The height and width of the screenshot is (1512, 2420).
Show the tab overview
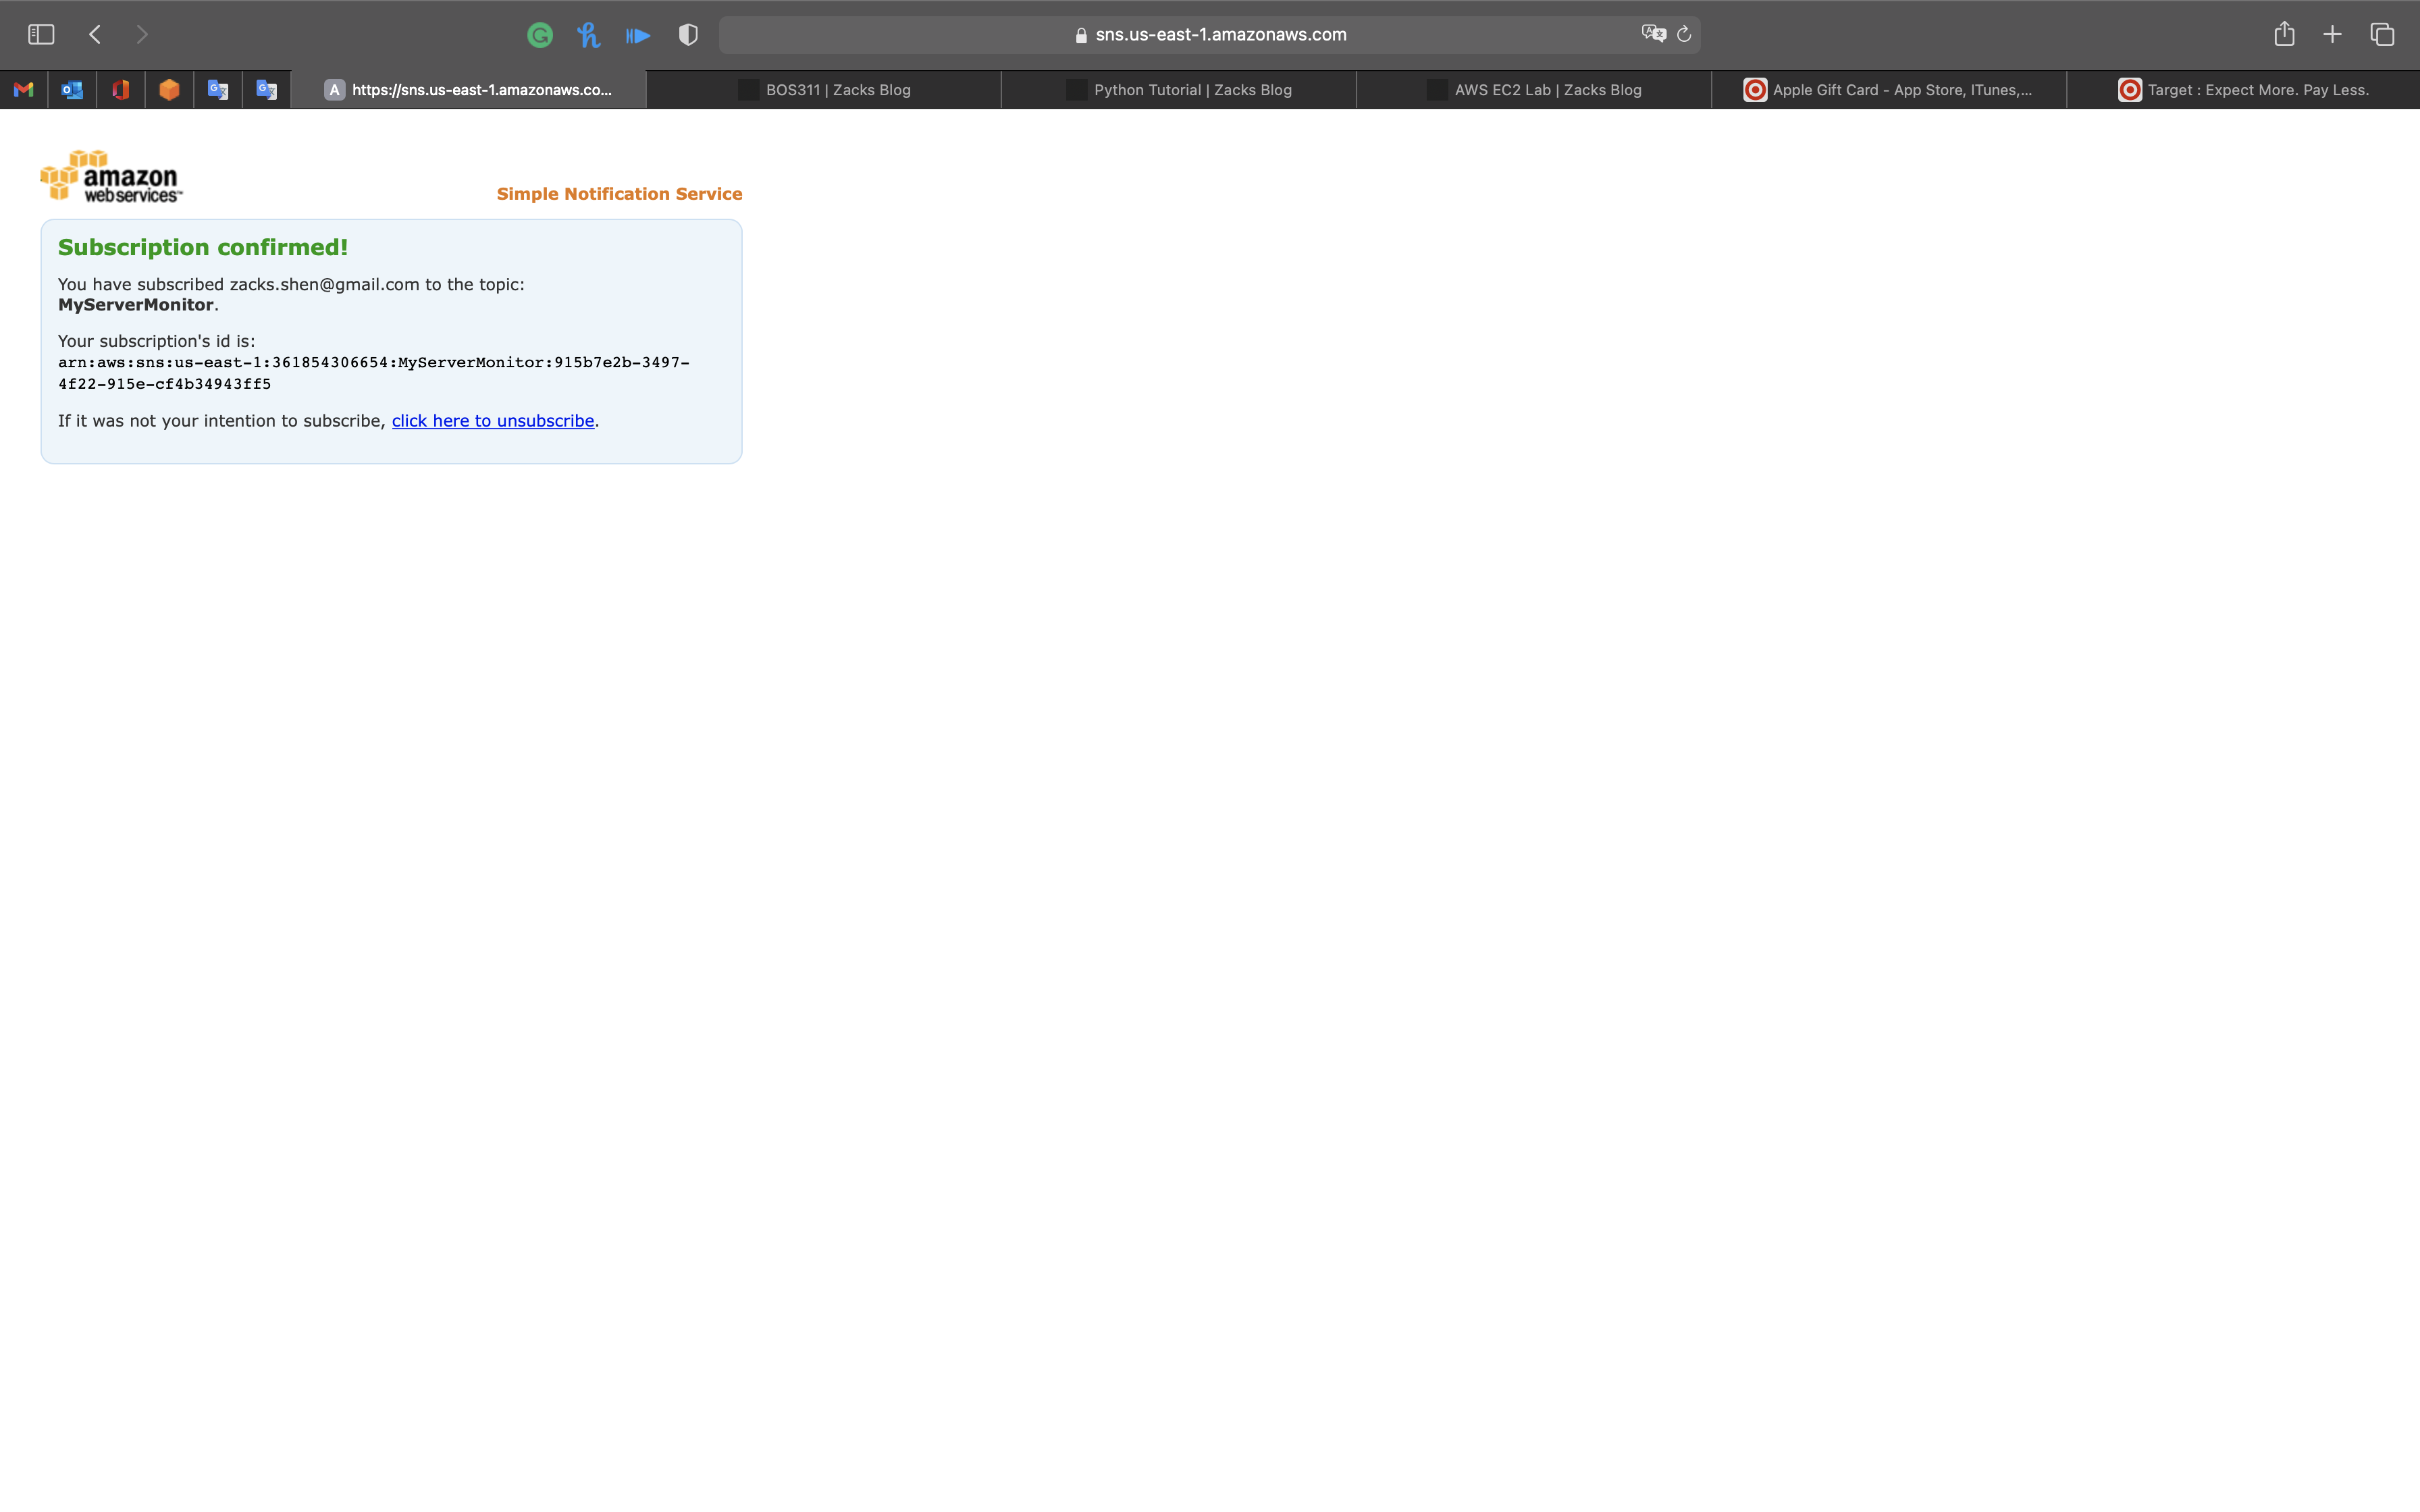point(2382,35)
